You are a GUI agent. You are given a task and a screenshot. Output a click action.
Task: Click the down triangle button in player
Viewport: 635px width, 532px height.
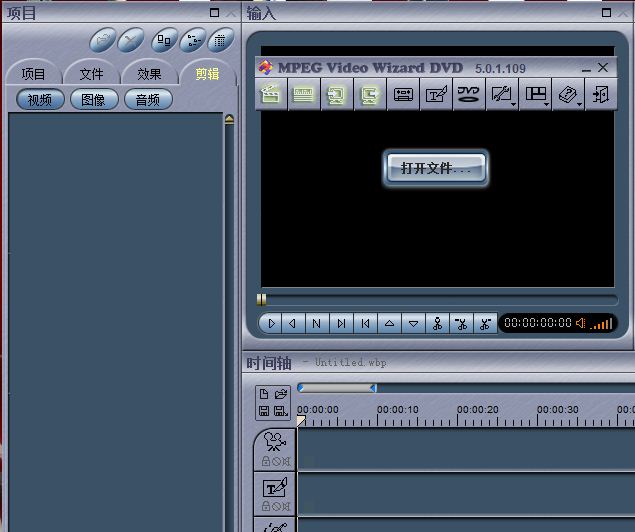(413, 323)
